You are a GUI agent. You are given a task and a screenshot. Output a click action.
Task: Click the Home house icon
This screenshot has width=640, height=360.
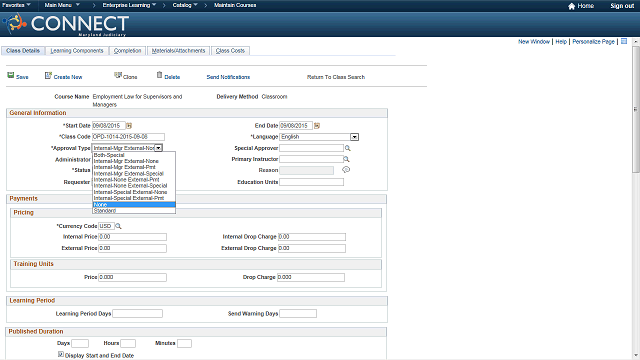(571, 6)
